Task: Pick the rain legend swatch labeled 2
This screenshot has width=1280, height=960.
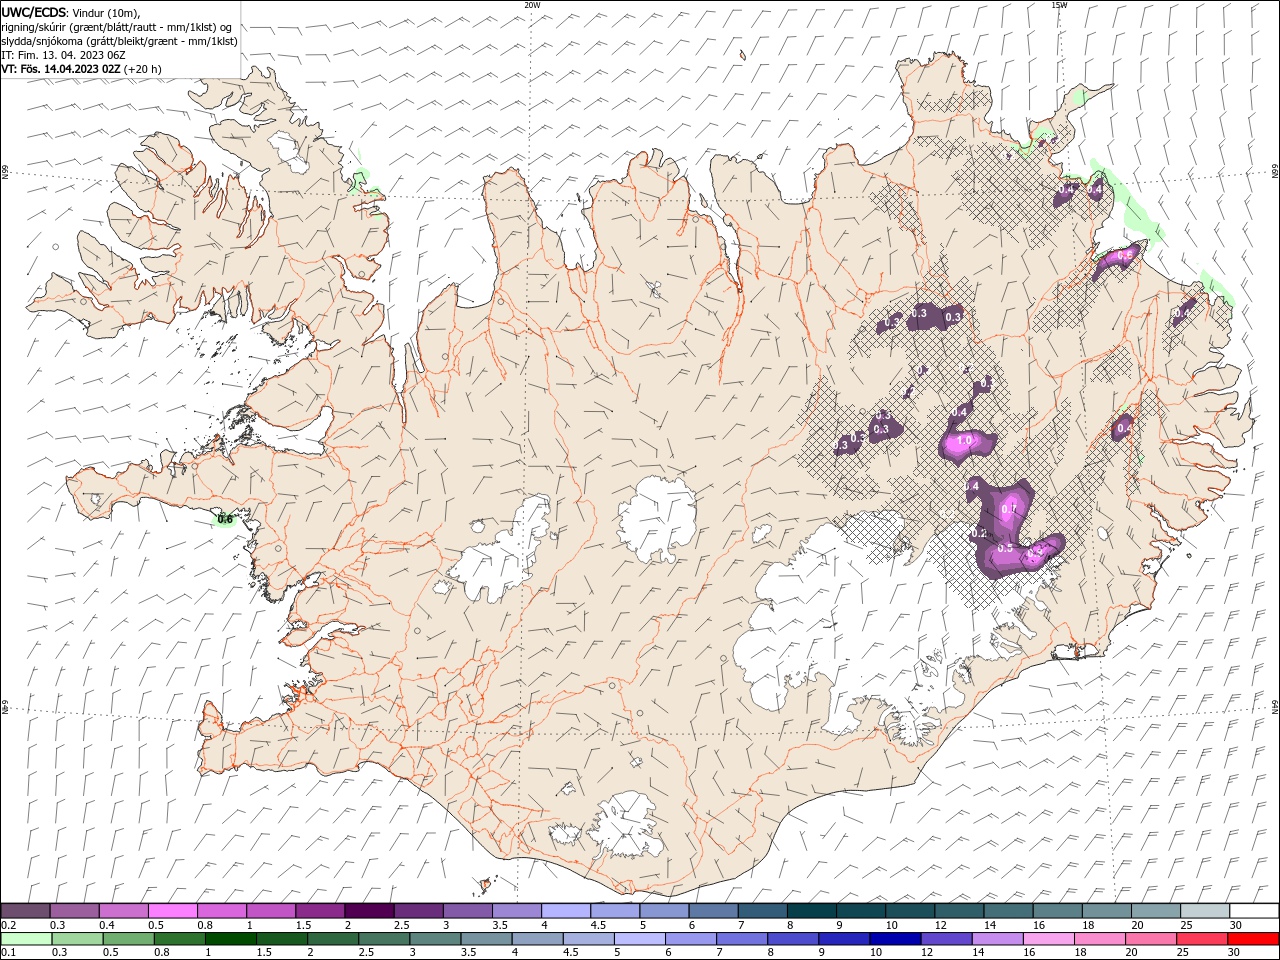Action: pyautogui.click(x=333, y=939)
